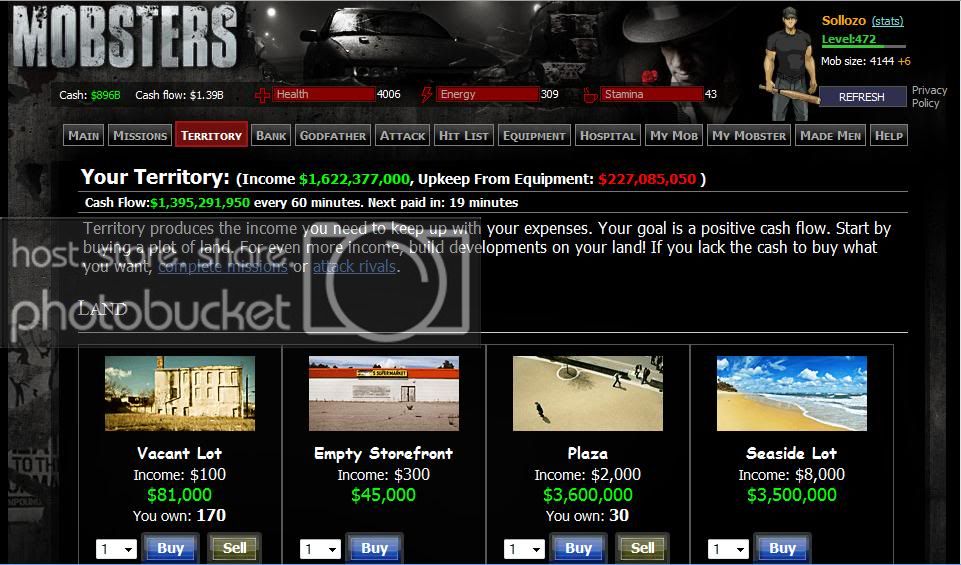Click the Energy bar
The image size is (961, 565).
[x=487, y=94]
